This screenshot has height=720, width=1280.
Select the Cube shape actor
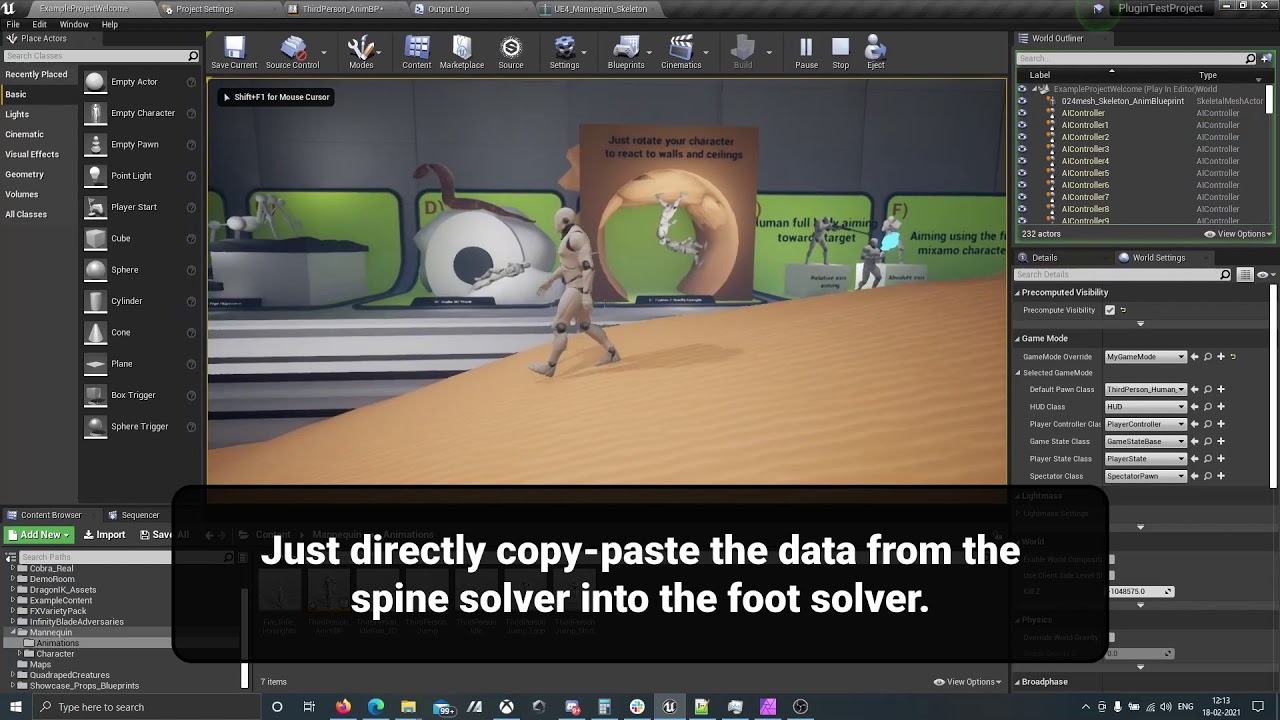tap(140, 238)
